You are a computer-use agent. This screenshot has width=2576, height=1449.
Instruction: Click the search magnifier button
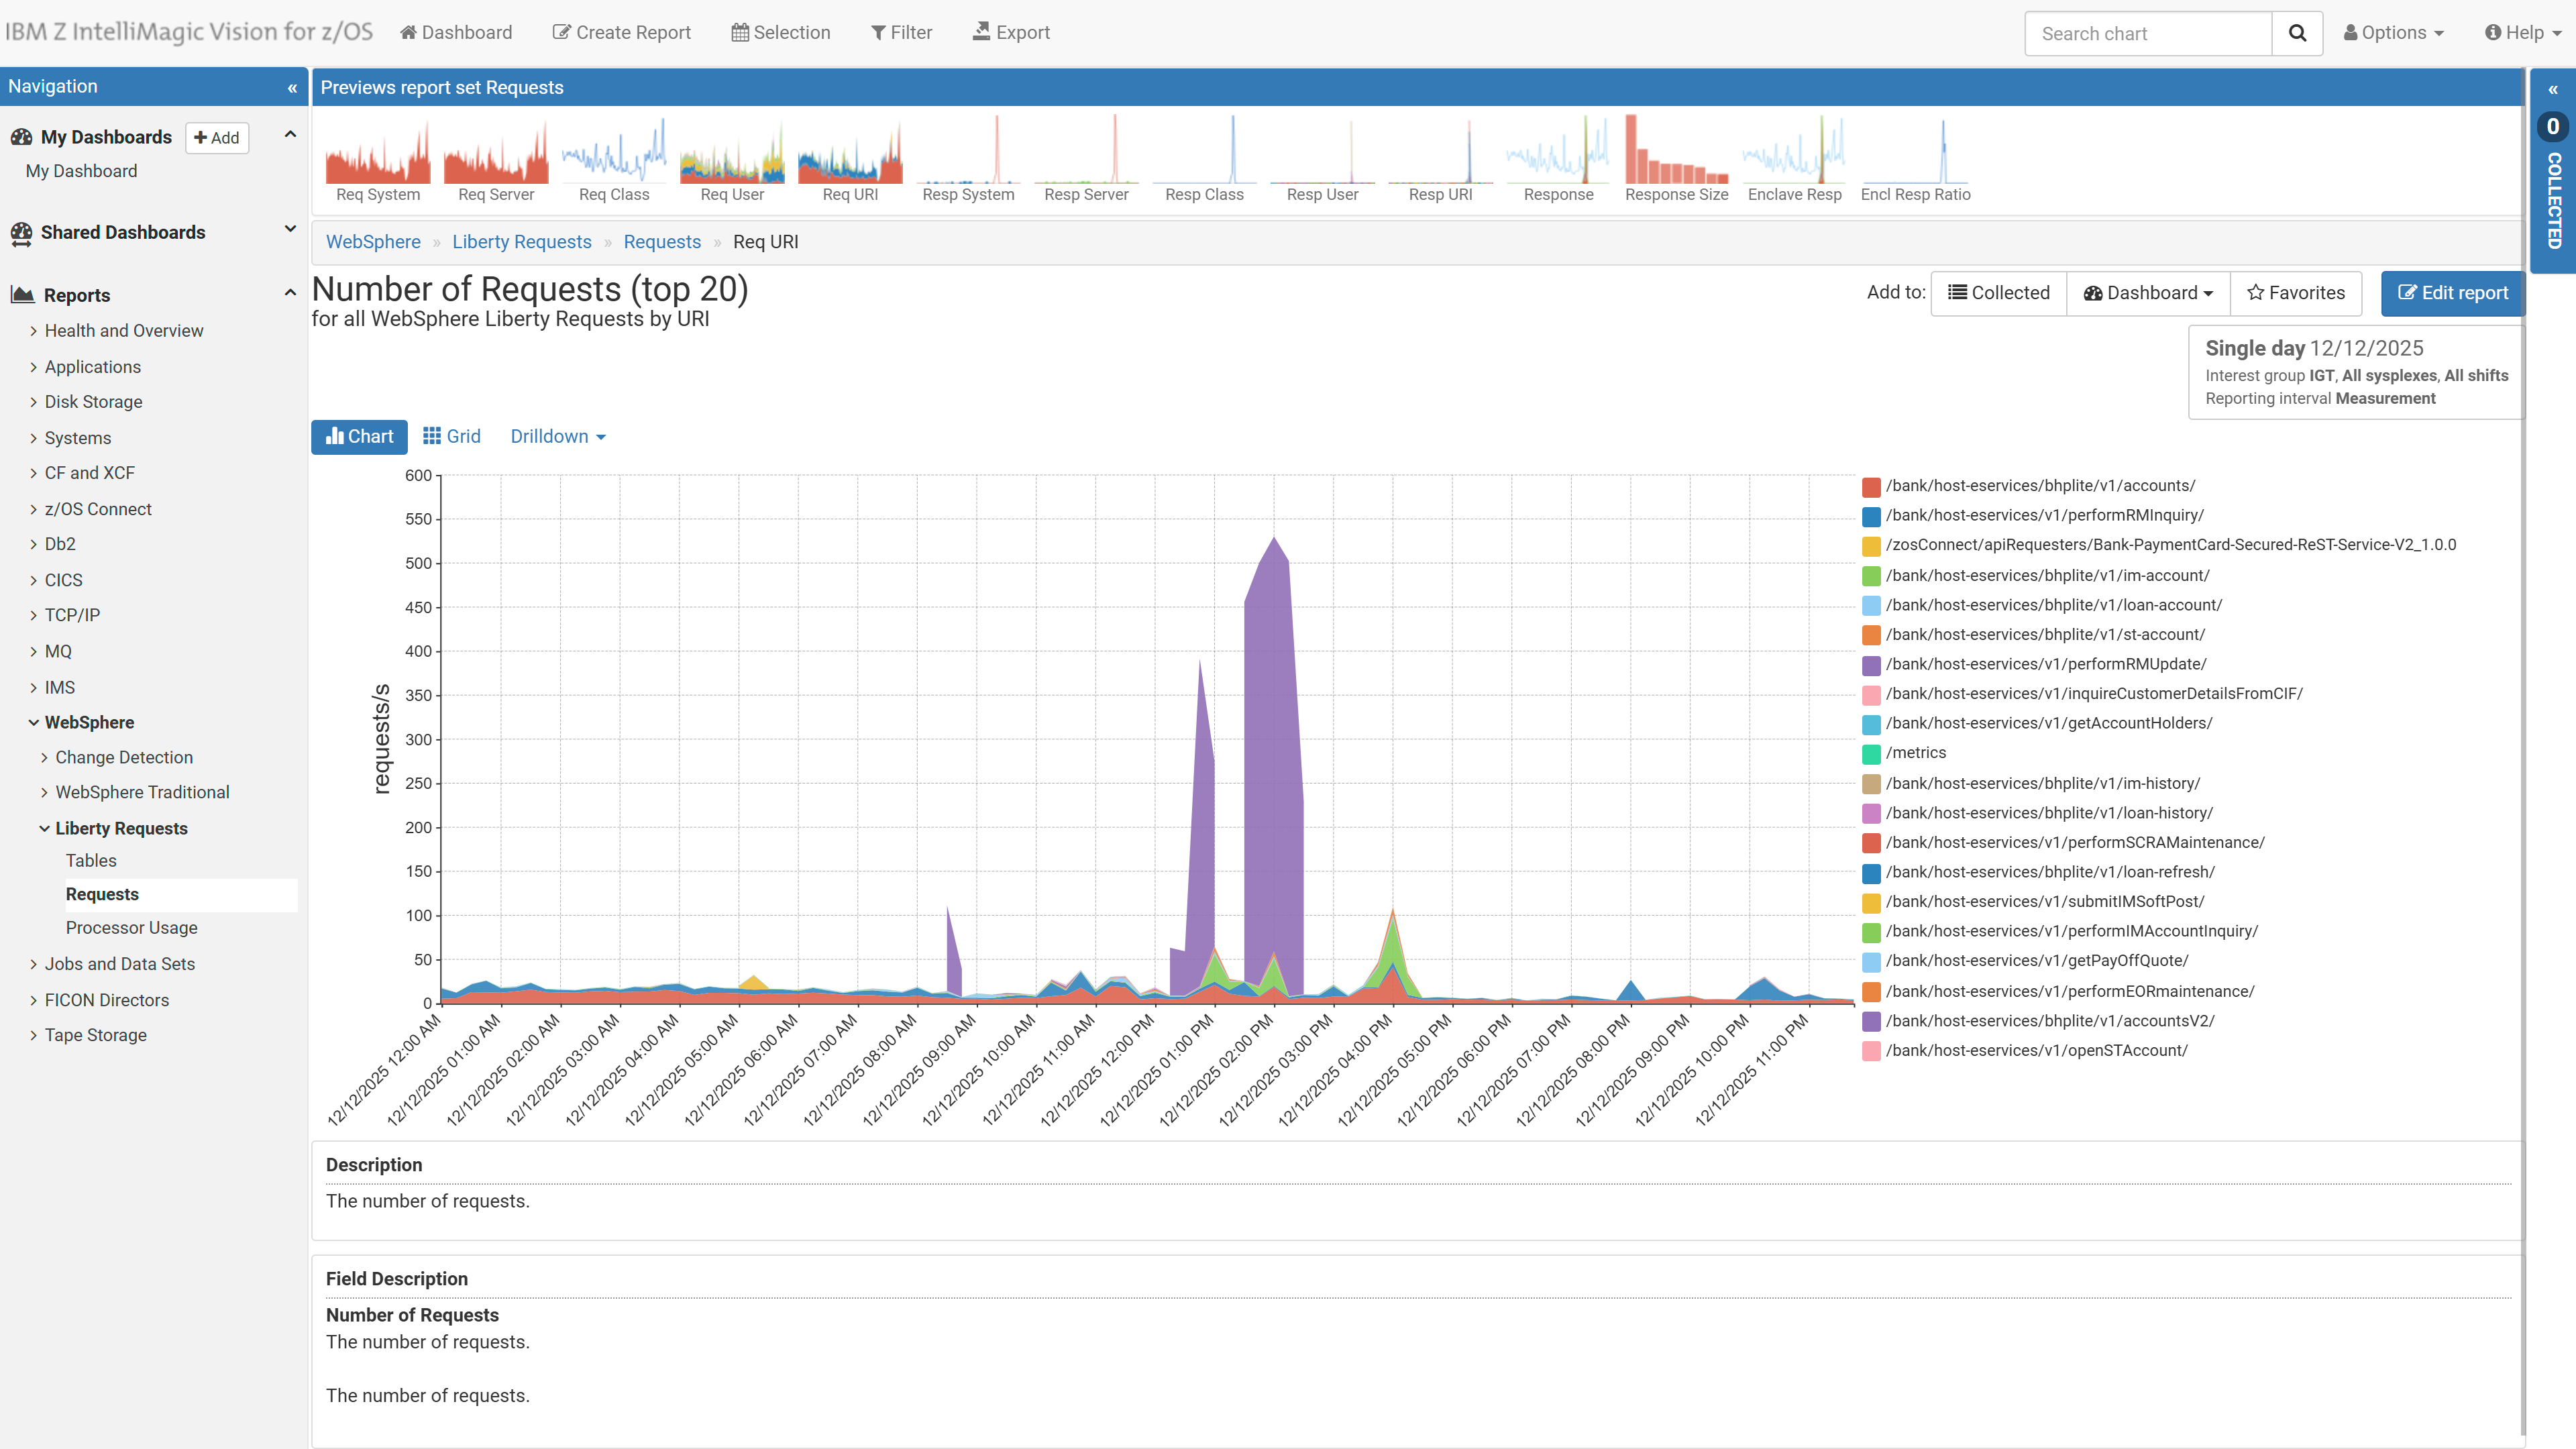tap(2297, 33)
